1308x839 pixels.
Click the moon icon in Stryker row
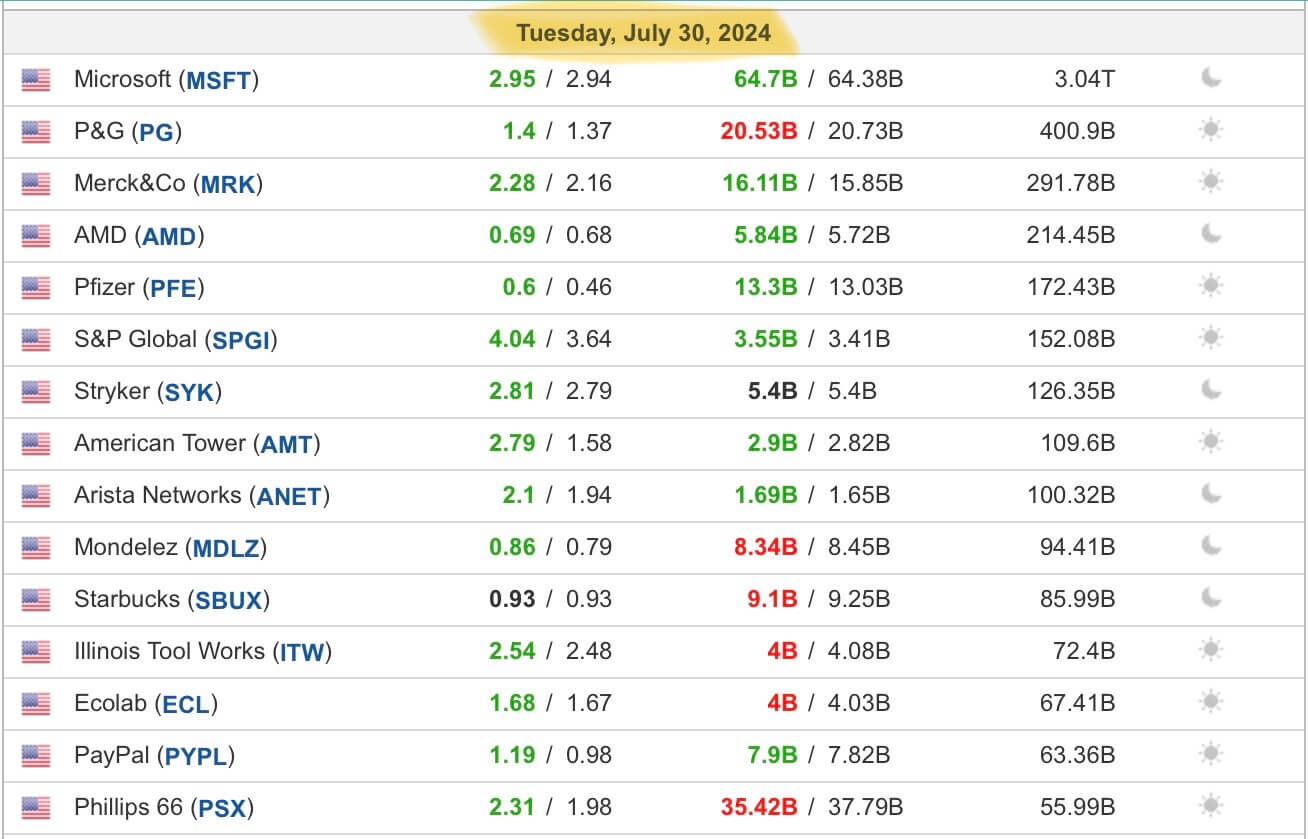[1211, 390]
